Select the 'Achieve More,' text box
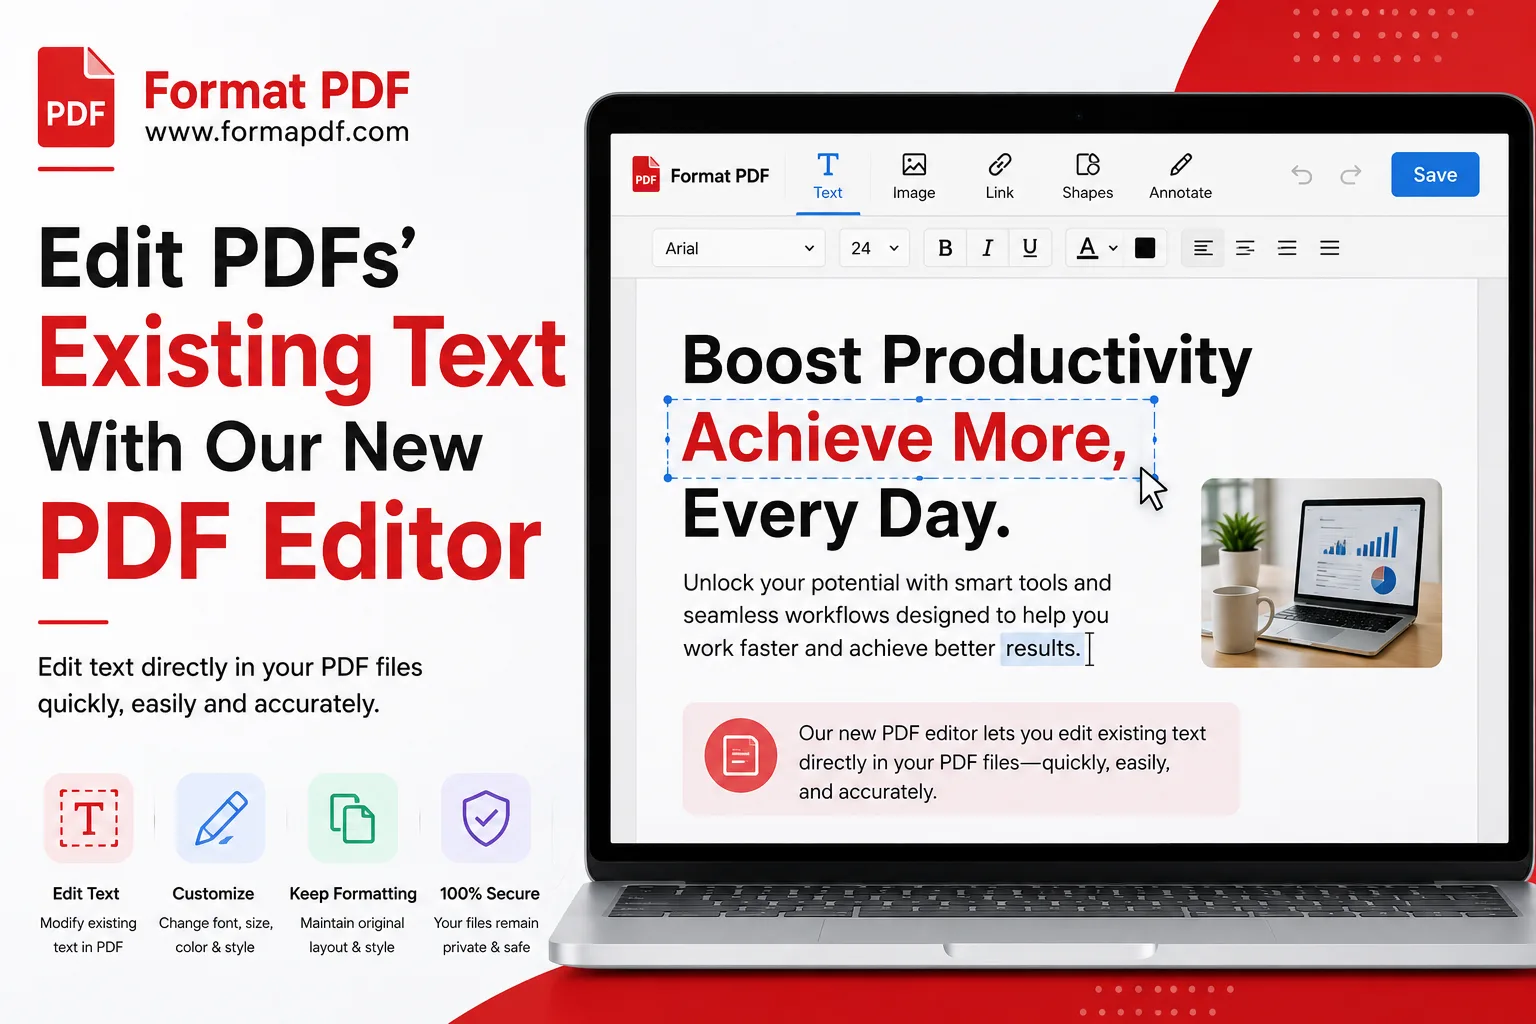Image resolution: width=1536 pixels, height=1024 pixels. (x=911, y=439)
